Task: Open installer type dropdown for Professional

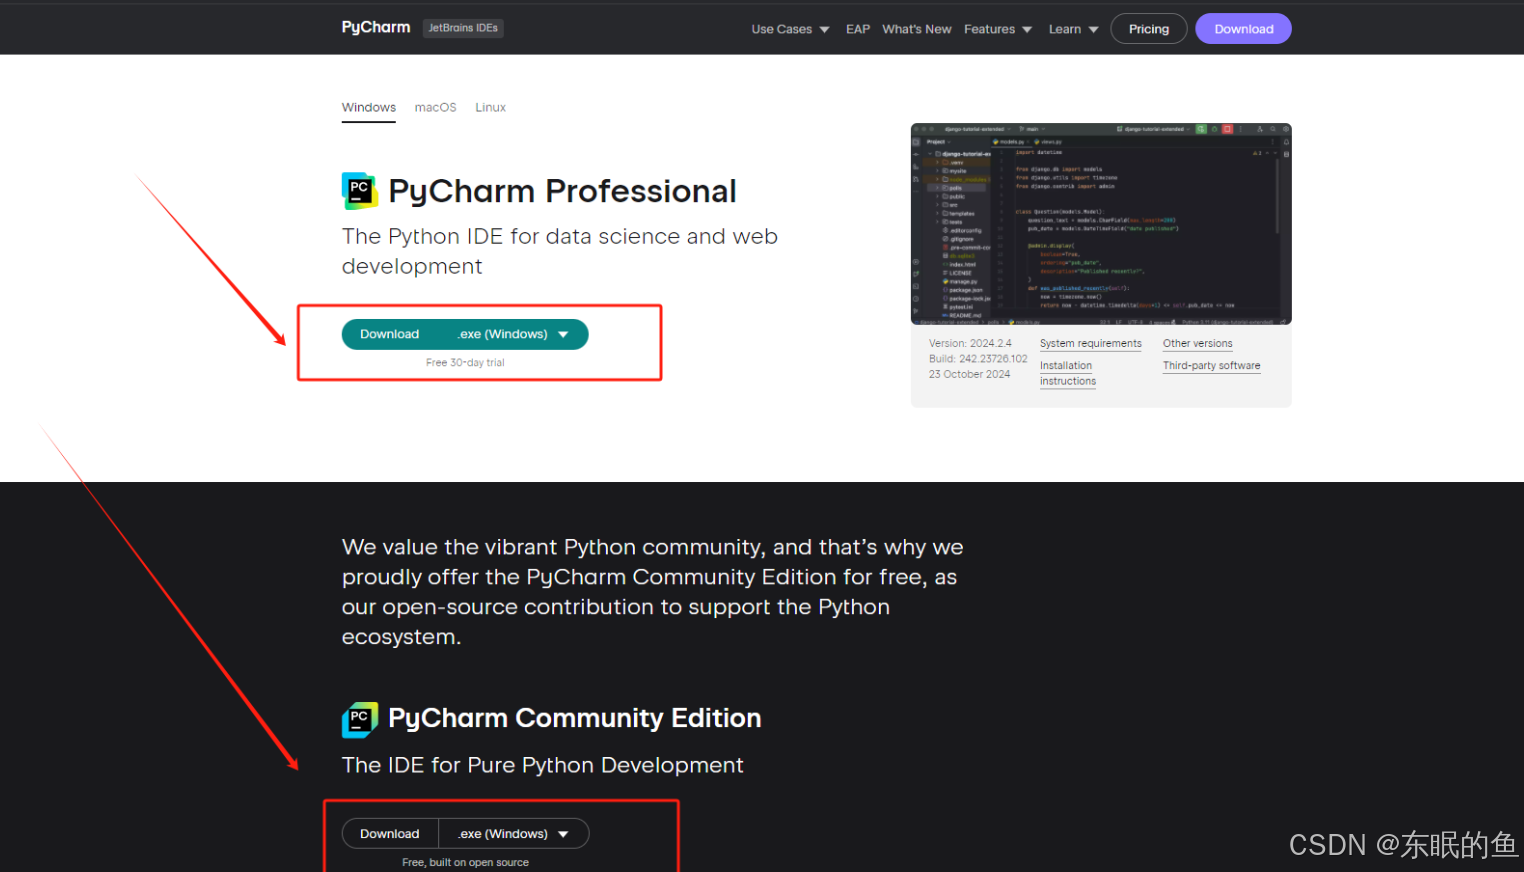Action: tap(513, 334)
